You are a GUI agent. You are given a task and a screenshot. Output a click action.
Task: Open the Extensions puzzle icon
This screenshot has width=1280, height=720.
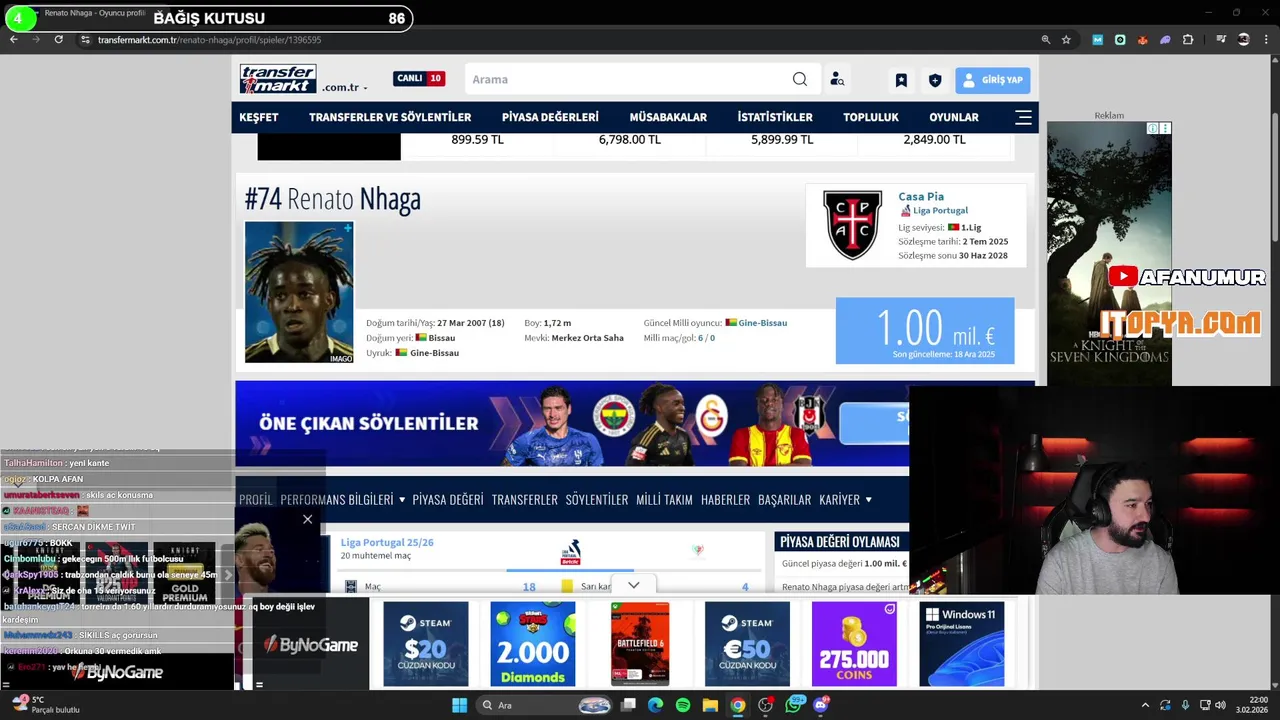[1188, 40]
